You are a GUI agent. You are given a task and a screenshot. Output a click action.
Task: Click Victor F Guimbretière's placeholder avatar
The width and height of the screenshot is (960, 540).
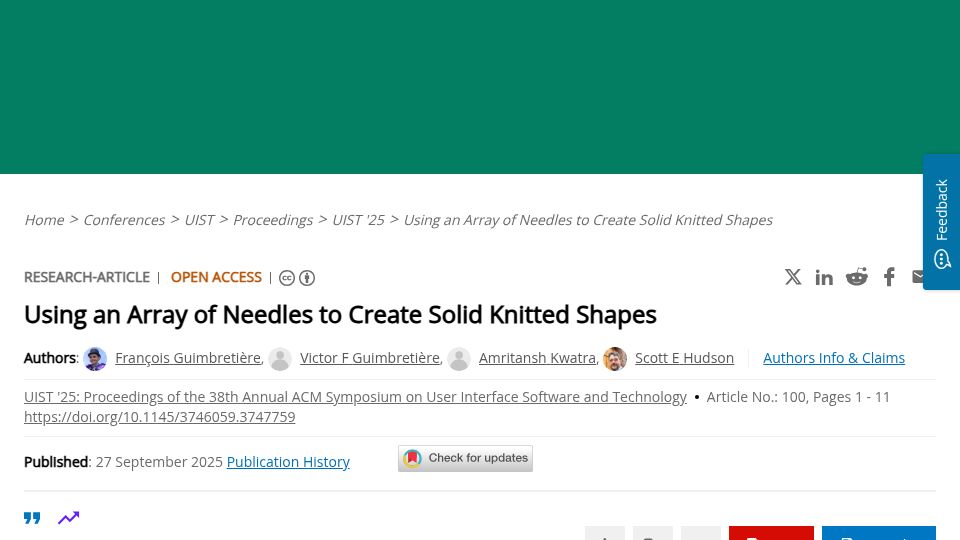pos(280,359)
